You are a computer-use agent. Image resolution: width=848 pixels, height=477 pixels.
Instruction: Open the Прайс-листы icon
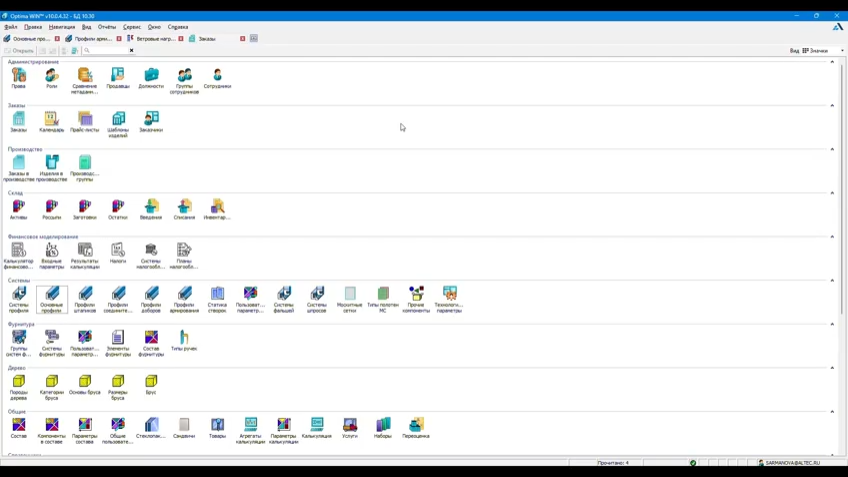pyautogui.click(x=85, y=122)
